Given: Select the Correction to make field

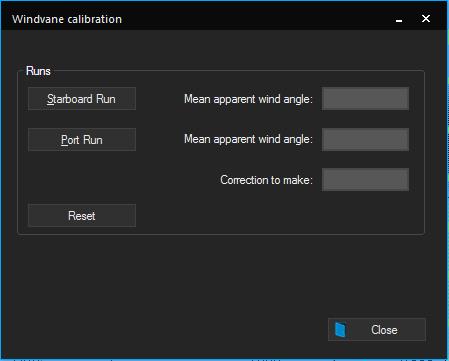Looking at the screenshot, I should point(365,180).
